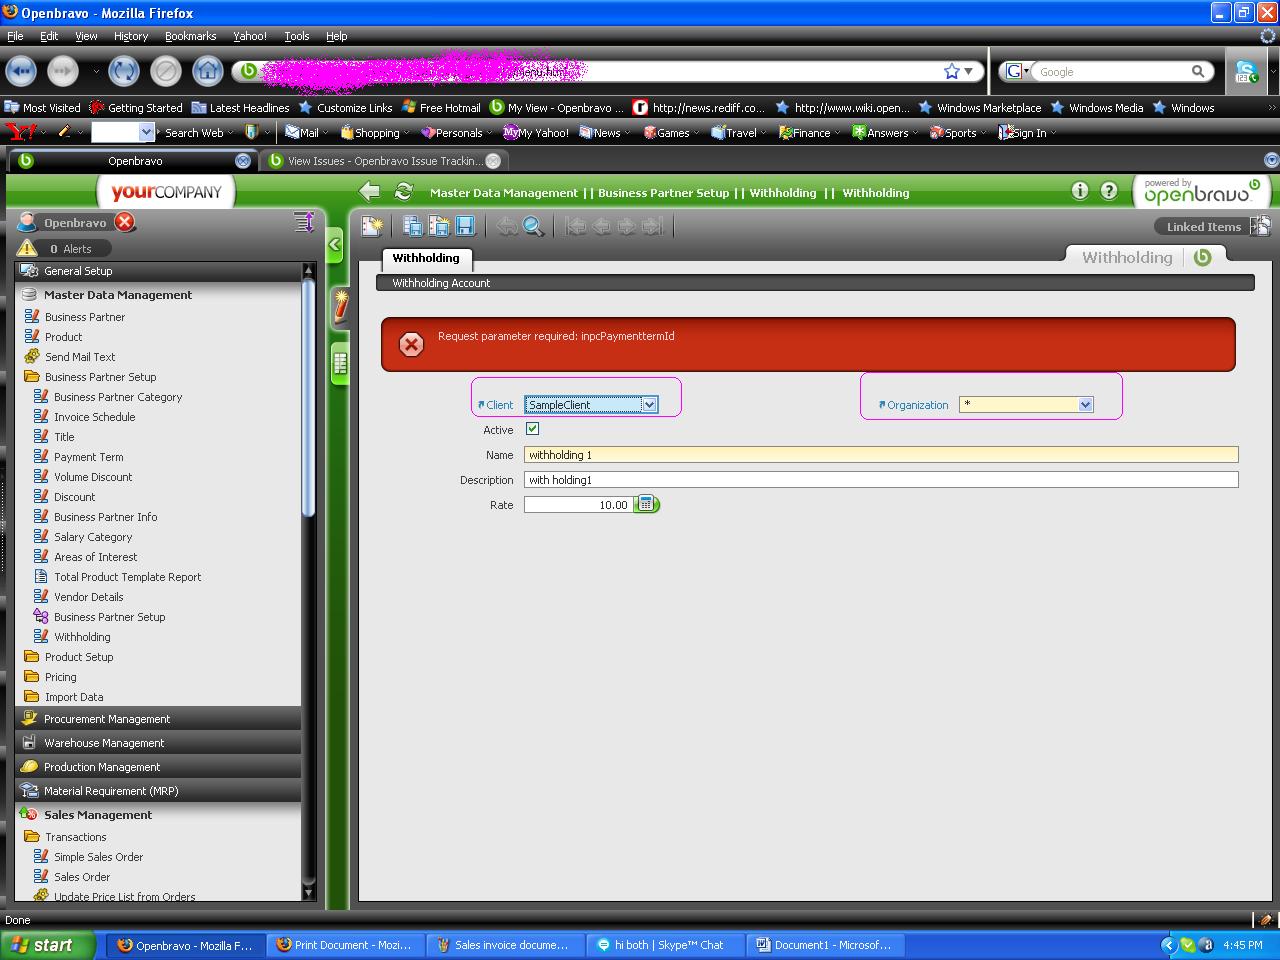Click the Save record toolbar icon

pos(412,227)
